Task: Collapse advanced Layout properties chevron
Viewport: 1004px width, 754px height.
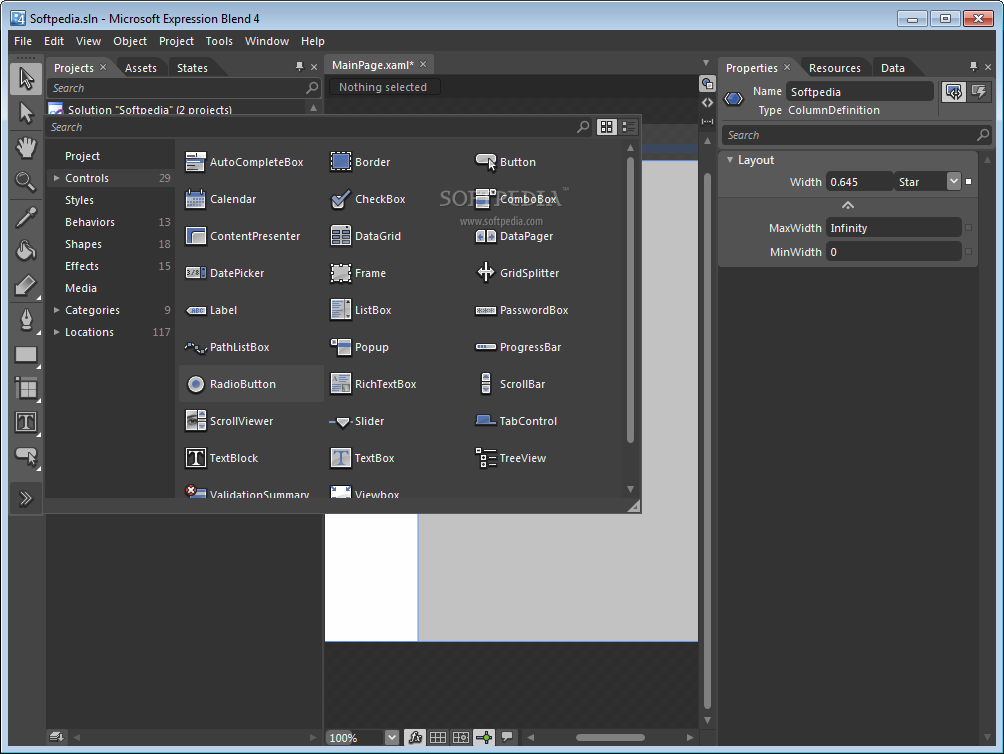Action: tap(848, 205)
